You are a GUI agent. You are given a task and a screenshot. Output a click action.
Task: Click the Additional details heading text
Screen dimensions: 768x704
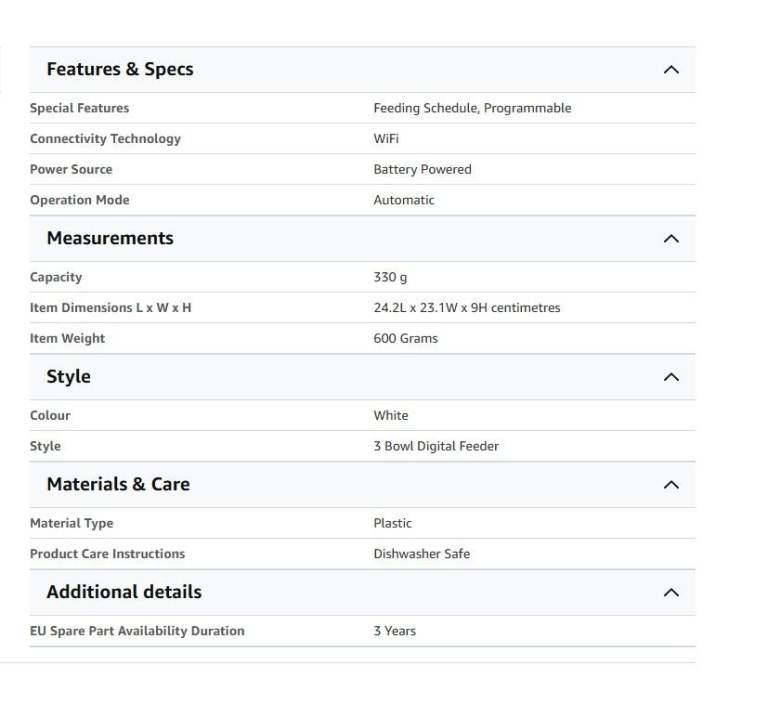(x=124, y=592)
